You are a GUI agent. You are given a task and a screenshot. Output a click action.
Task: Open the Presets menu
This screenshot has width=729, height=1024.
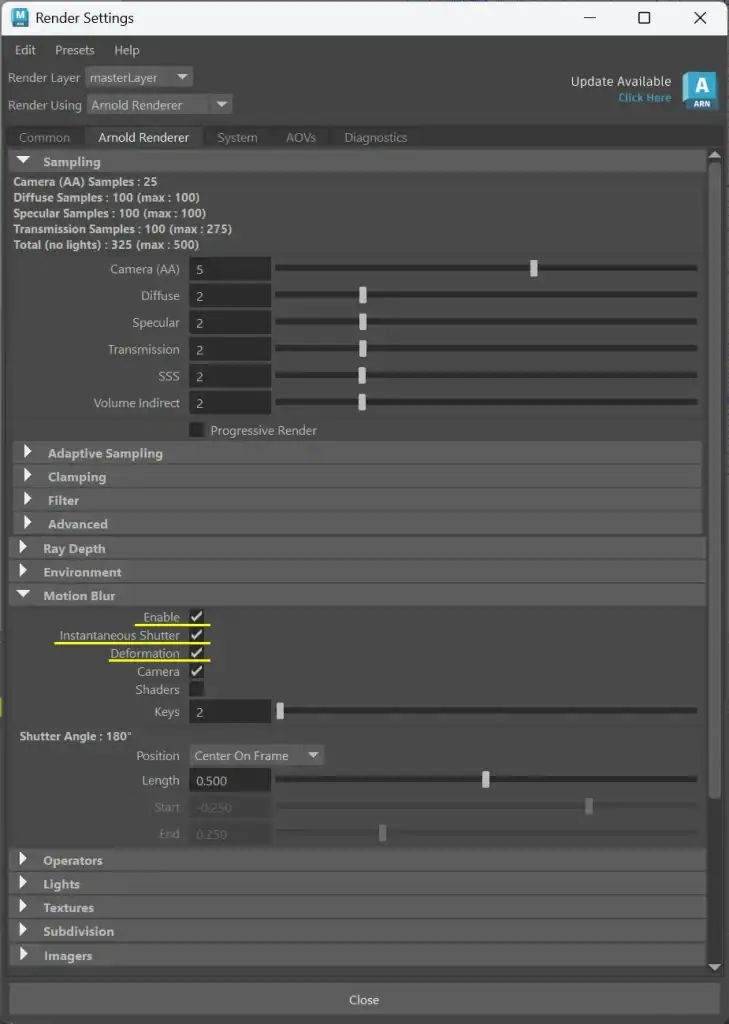(74, 50)
